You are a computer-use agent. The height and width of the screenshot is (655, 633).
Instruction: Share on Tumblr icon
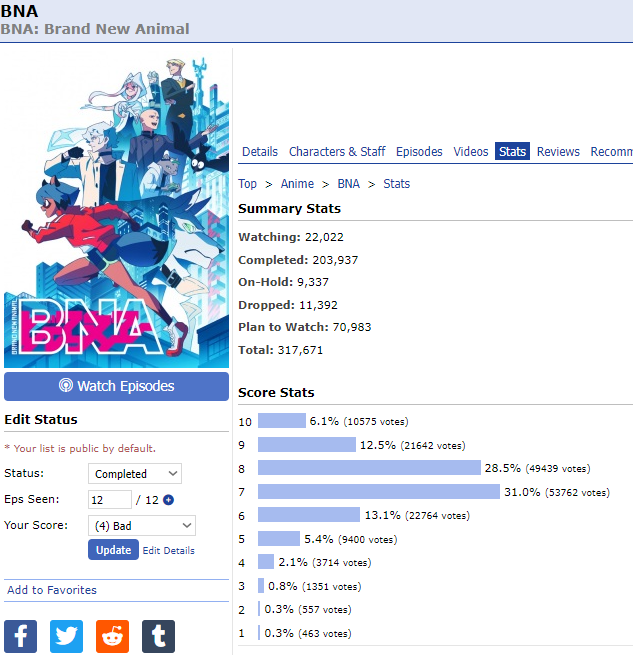coord(158,636)
